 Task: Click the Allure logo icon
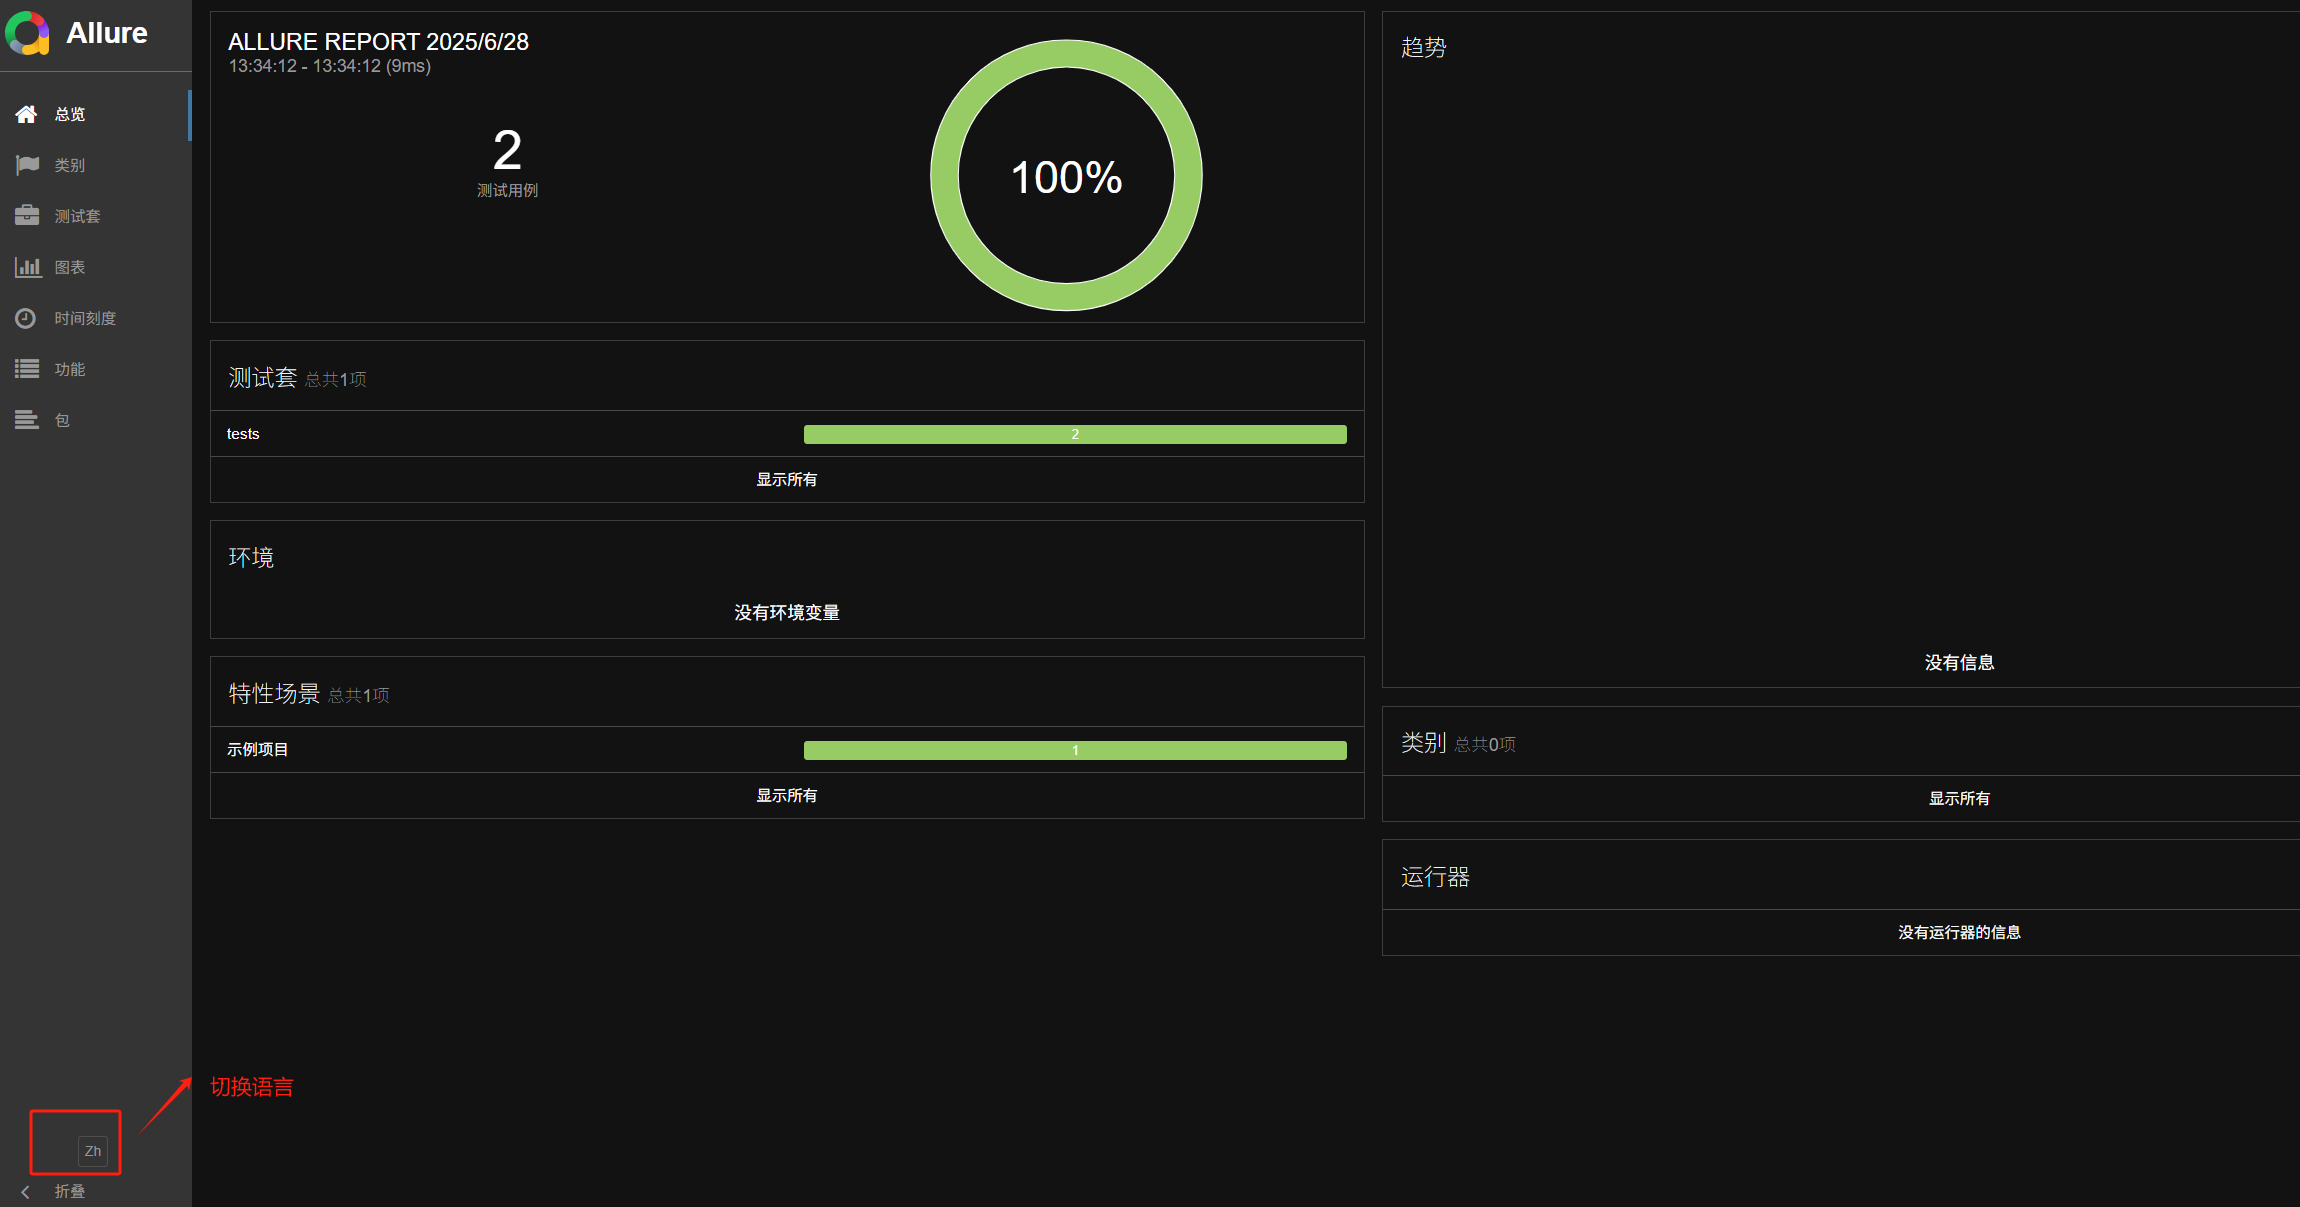pyautogui.click(x=28, y=33)
